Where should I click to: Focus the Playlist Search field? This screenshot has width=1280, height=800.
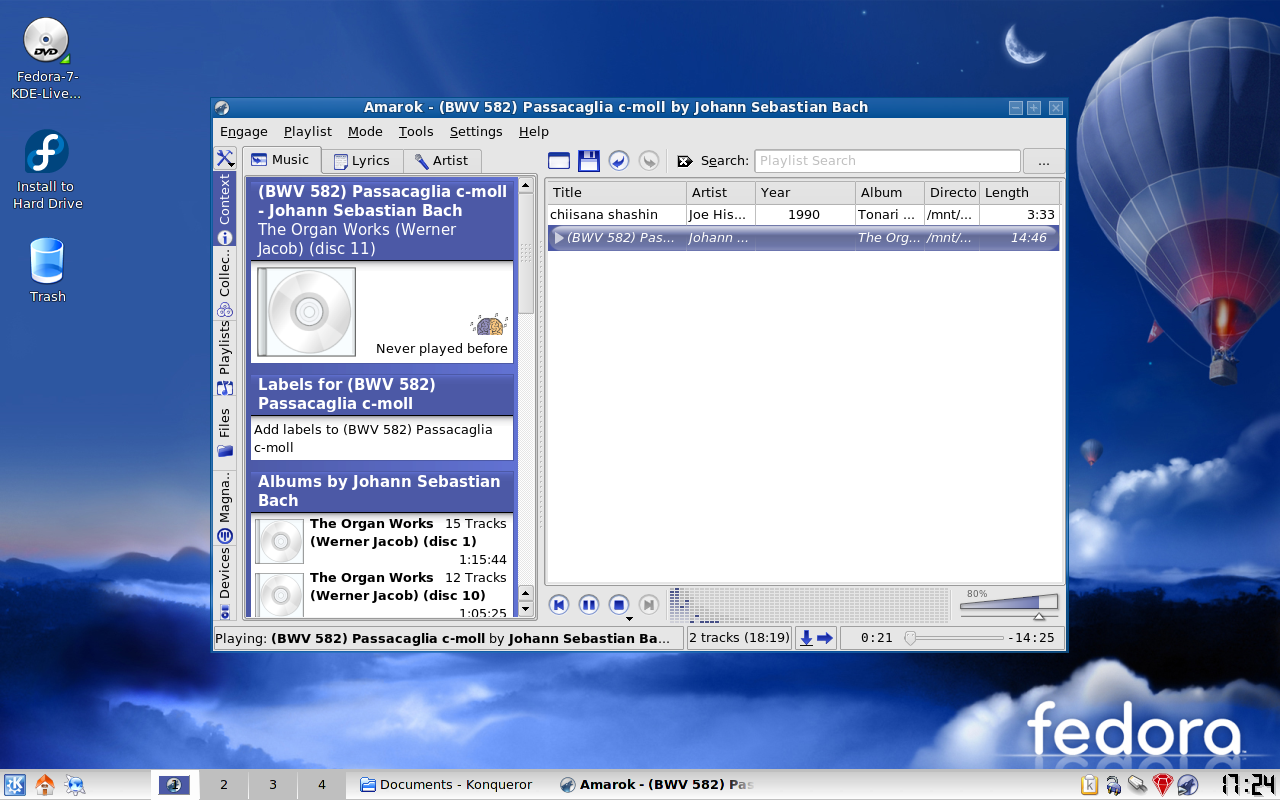[887, 161]
